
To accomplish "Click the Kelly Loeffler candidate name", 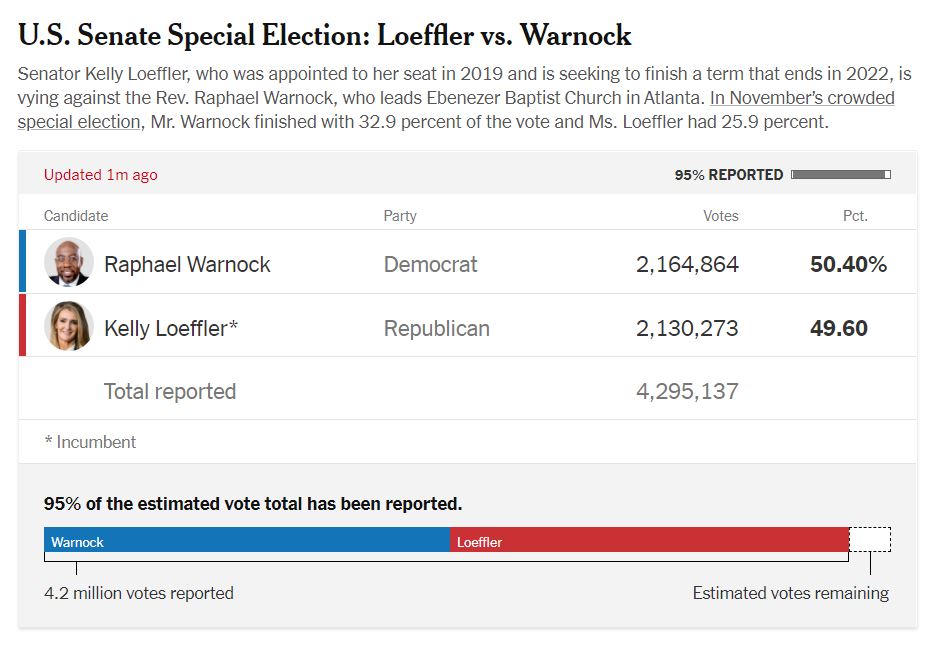I will coord(171,329).
